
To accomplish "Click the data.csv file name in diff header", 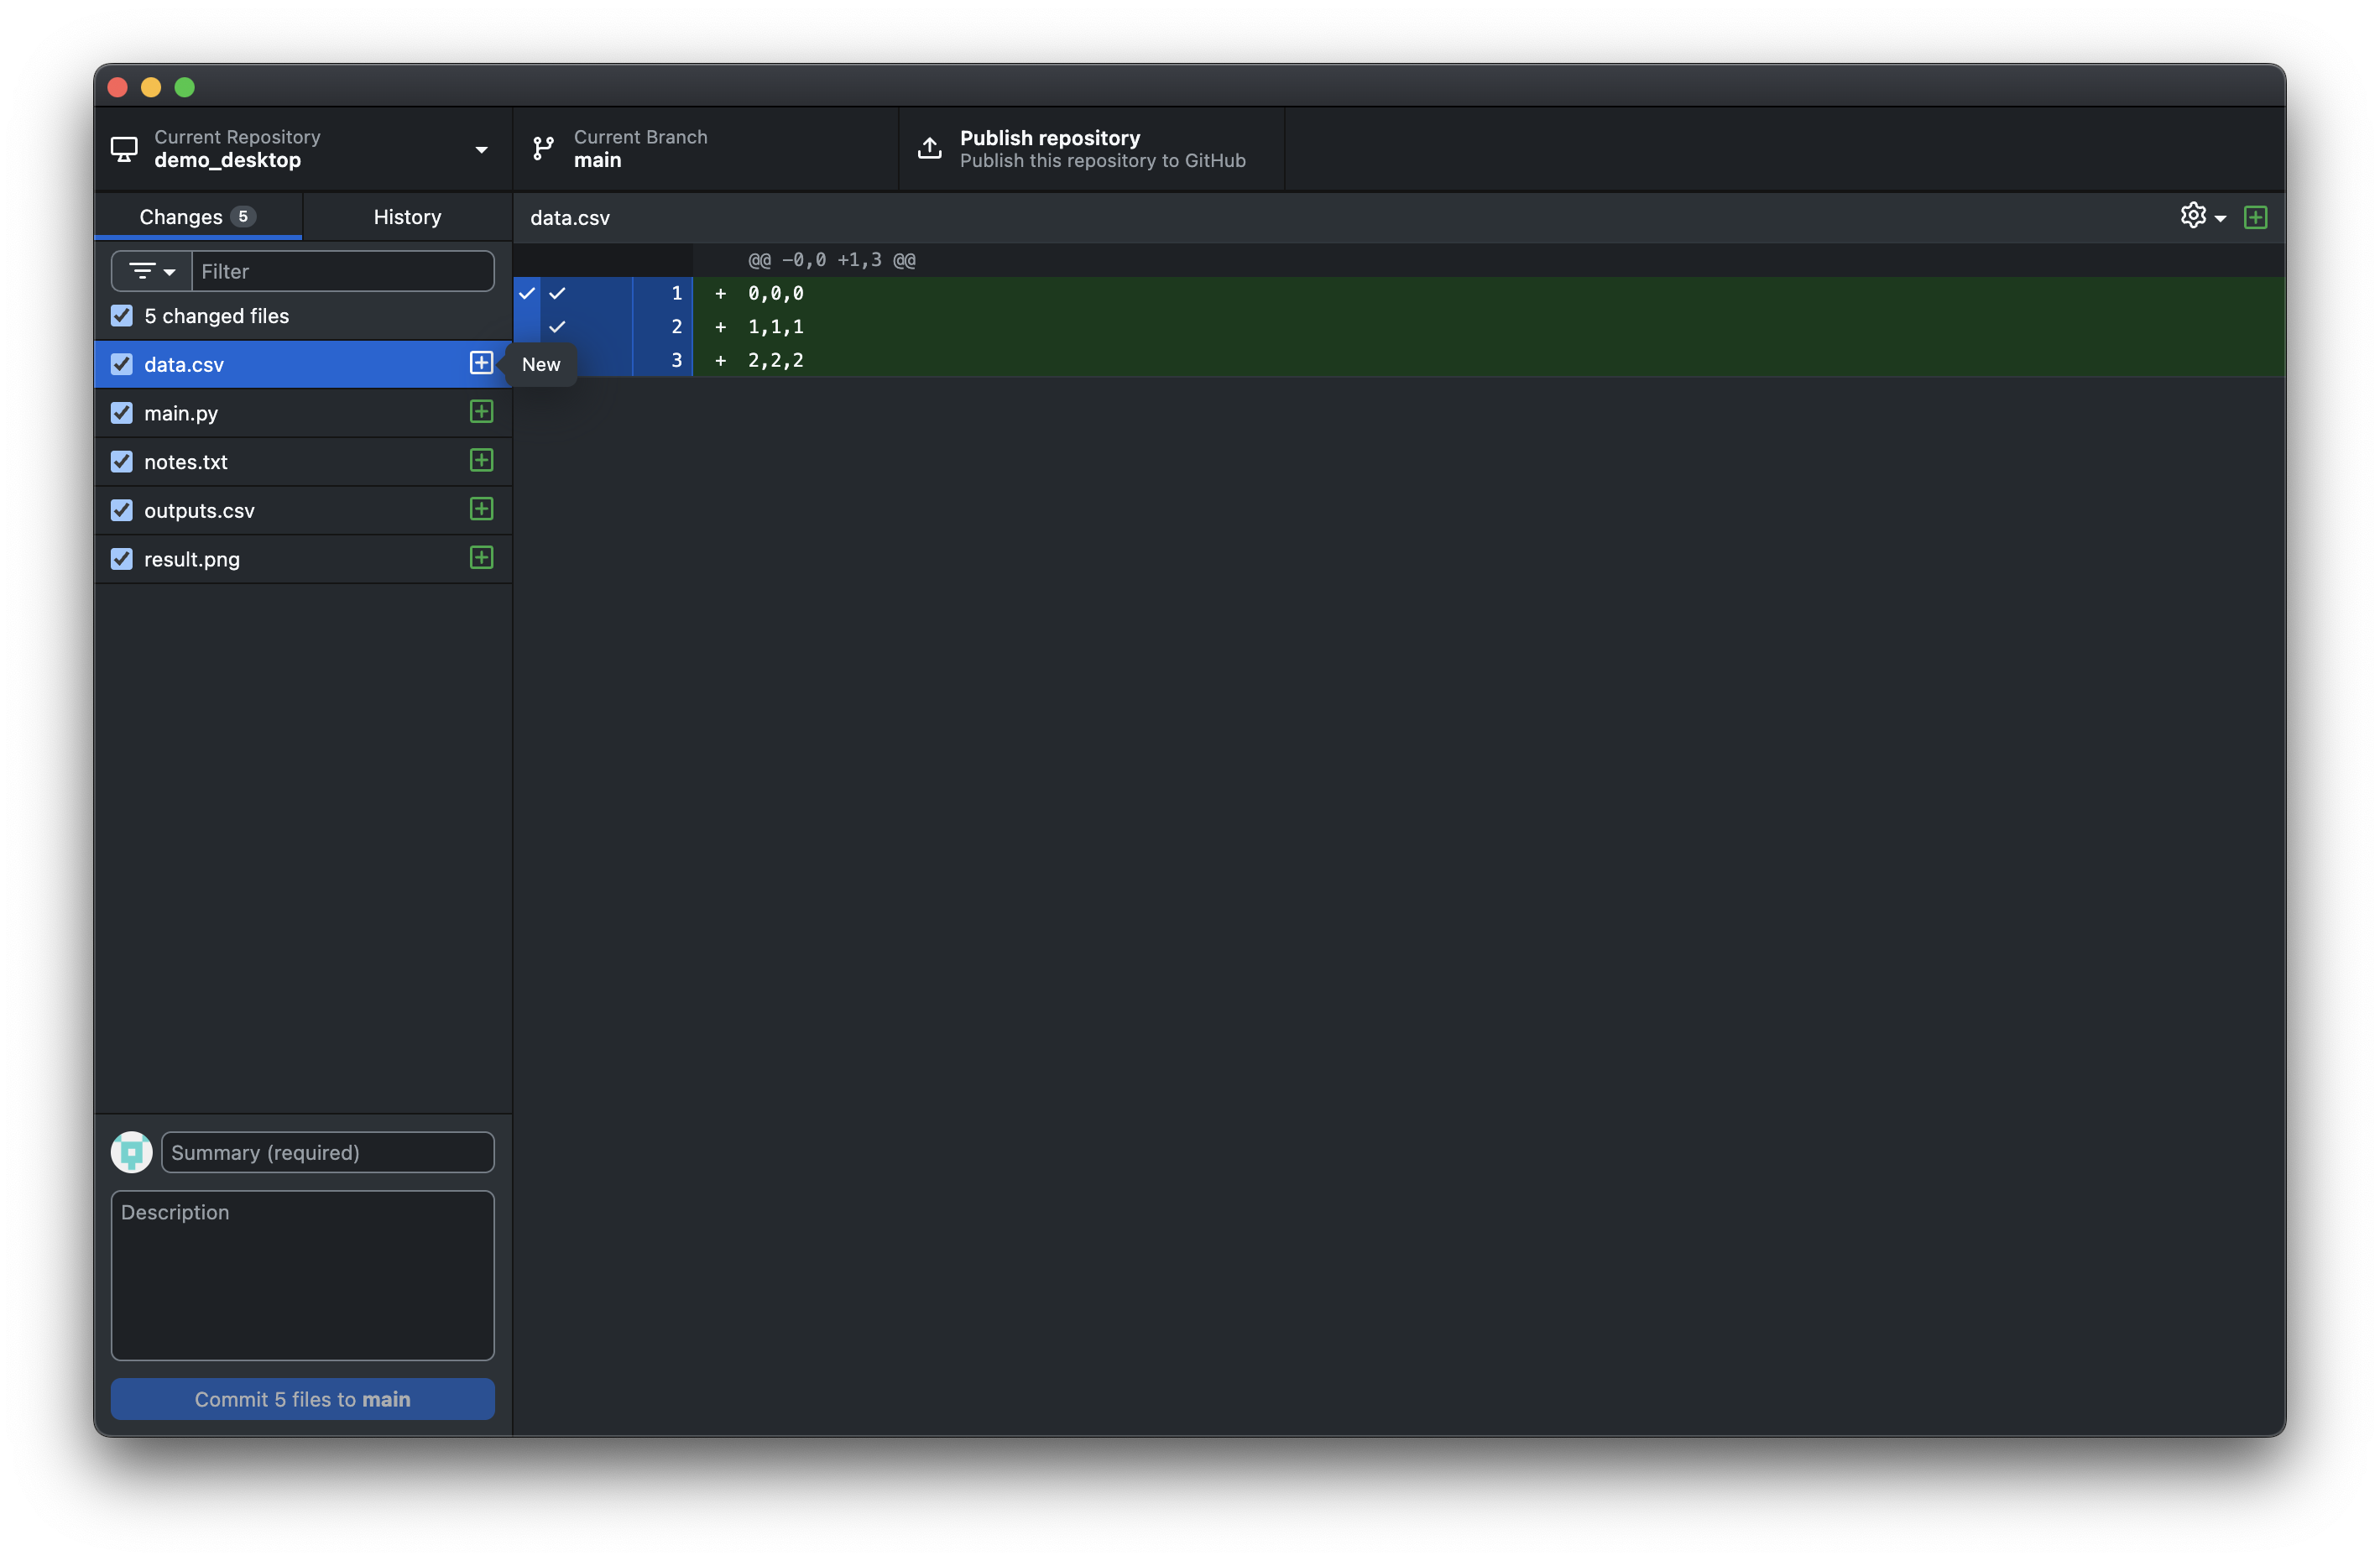I will tap(570, 217).
